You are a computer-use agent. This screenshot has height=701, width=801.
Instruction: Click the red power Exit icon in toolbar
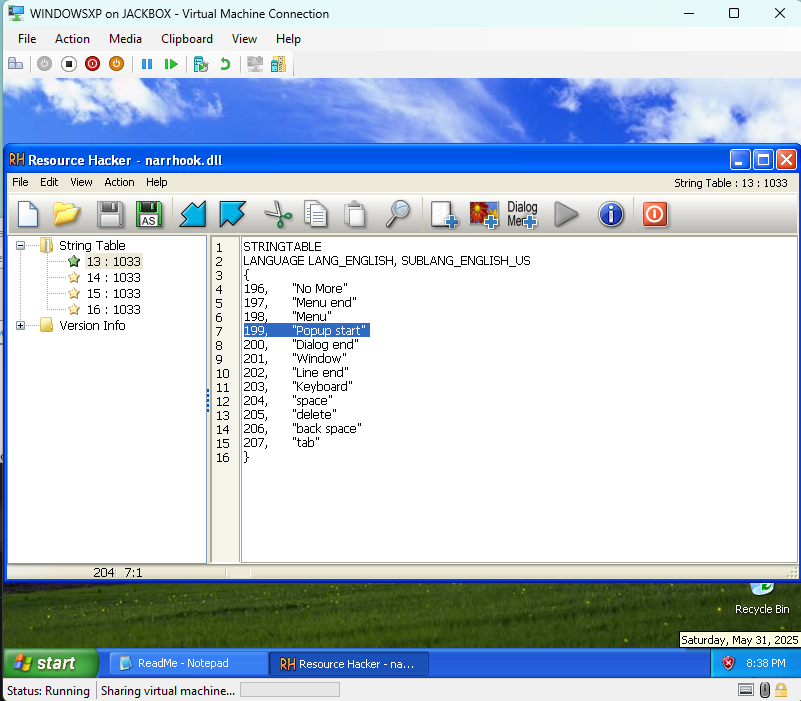pyautogui.click(x=655, y=214)
